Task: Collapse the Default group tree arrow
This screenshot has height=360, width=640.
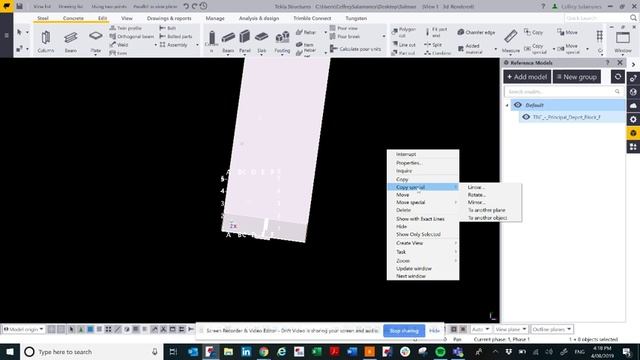Action: [507, 105]
